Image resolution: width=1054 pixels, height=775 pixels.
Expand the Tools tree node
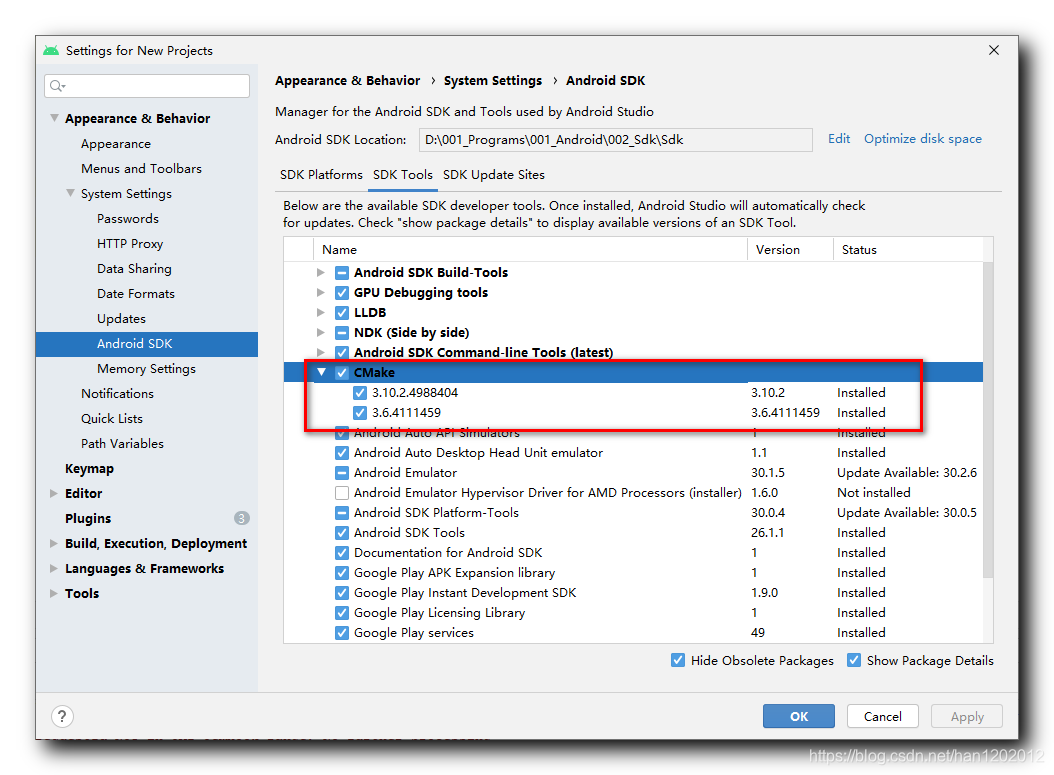(x=54, y=594)
